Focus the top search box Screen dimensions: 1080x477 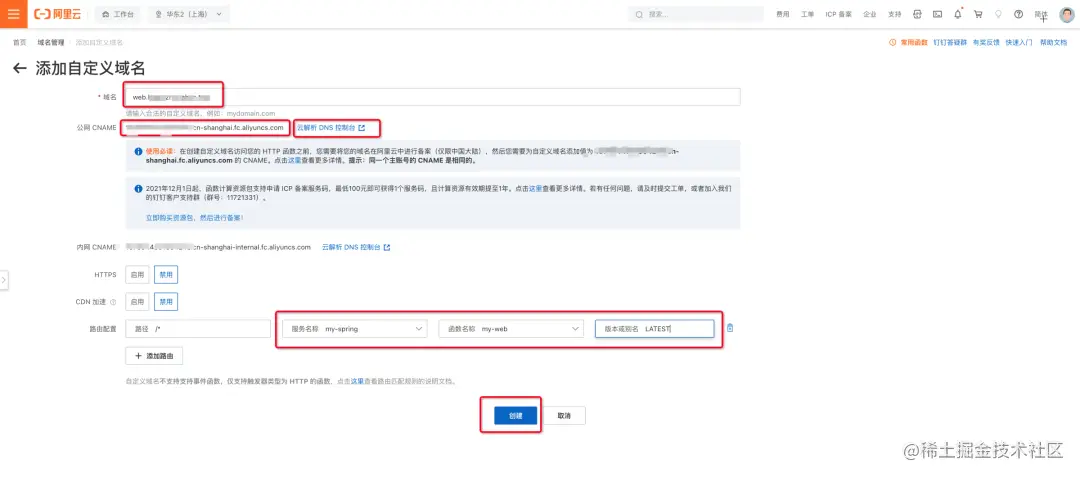[x=696, y=14]
